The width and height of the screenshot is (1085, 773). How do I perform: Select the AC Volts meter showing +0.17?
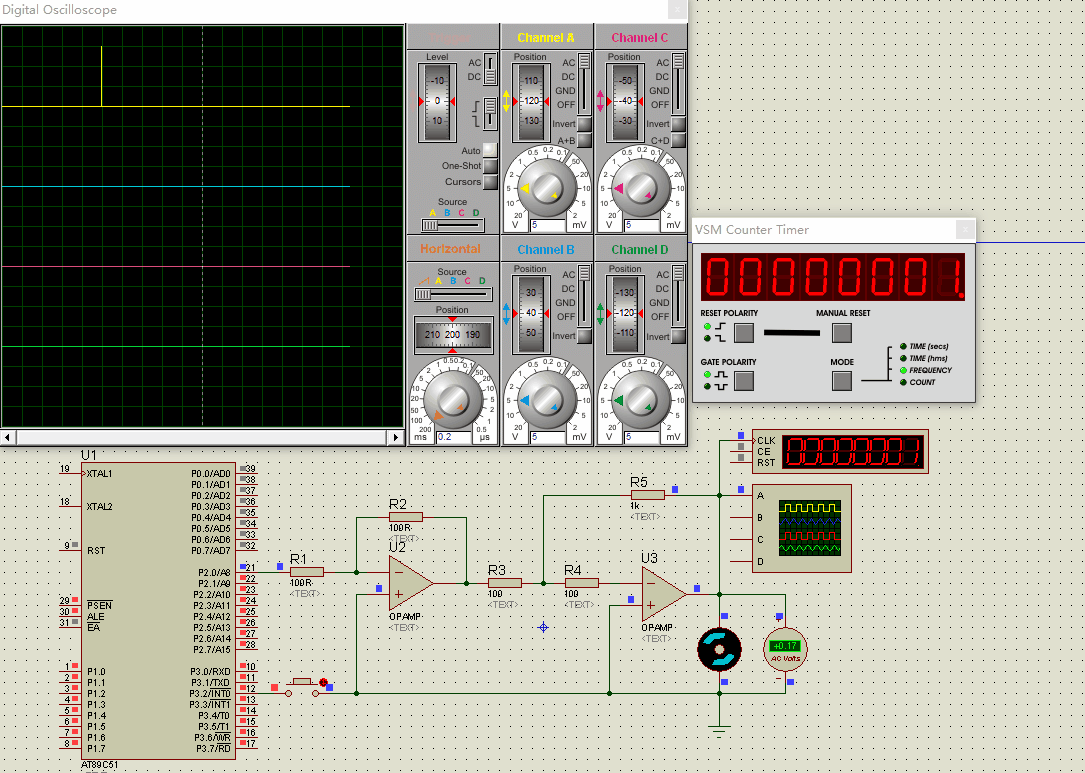pos(785,647)
